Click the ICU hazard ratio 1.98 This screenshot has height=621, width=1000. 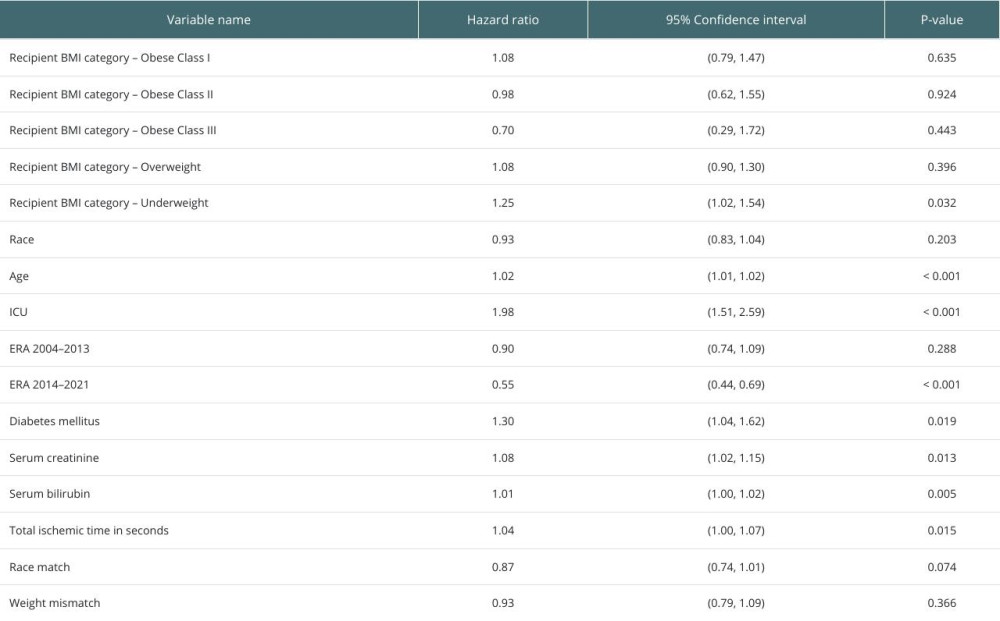[x=503, y=312]
